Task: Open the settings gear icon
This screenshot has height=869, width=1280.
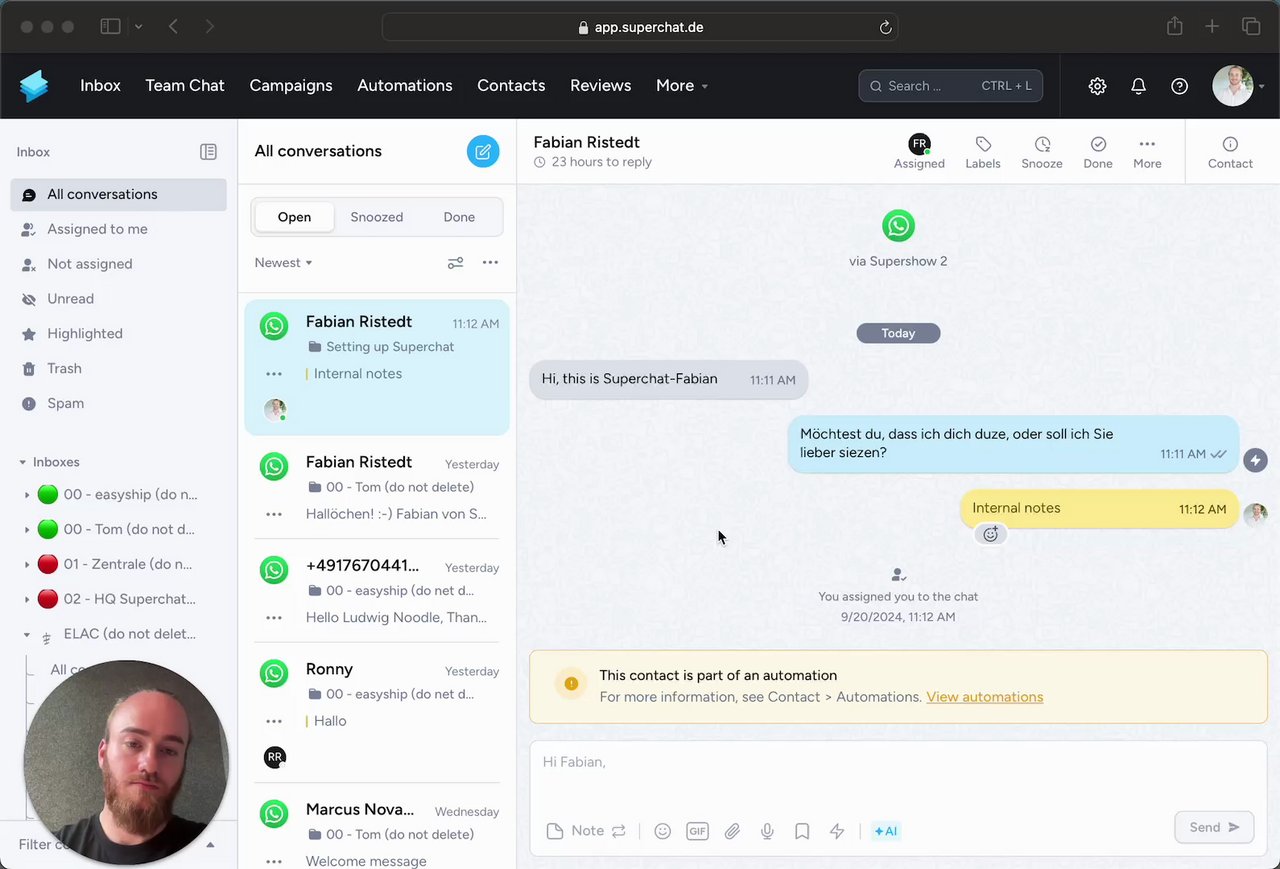Action: coord(1098,86)
